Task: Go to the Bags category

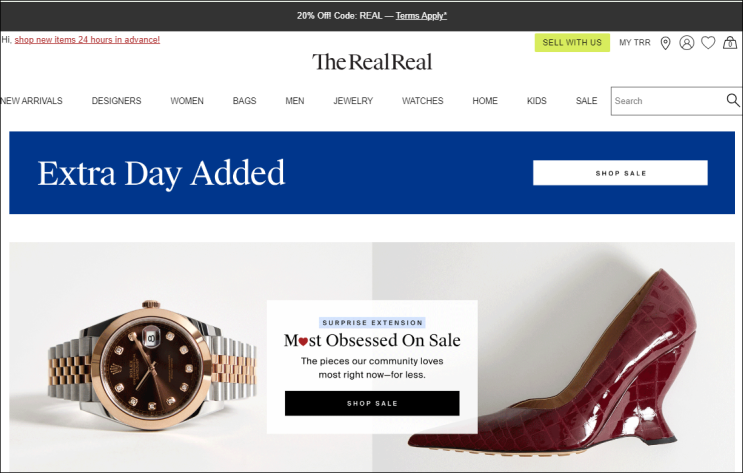Action: click(x=245, y=101)
